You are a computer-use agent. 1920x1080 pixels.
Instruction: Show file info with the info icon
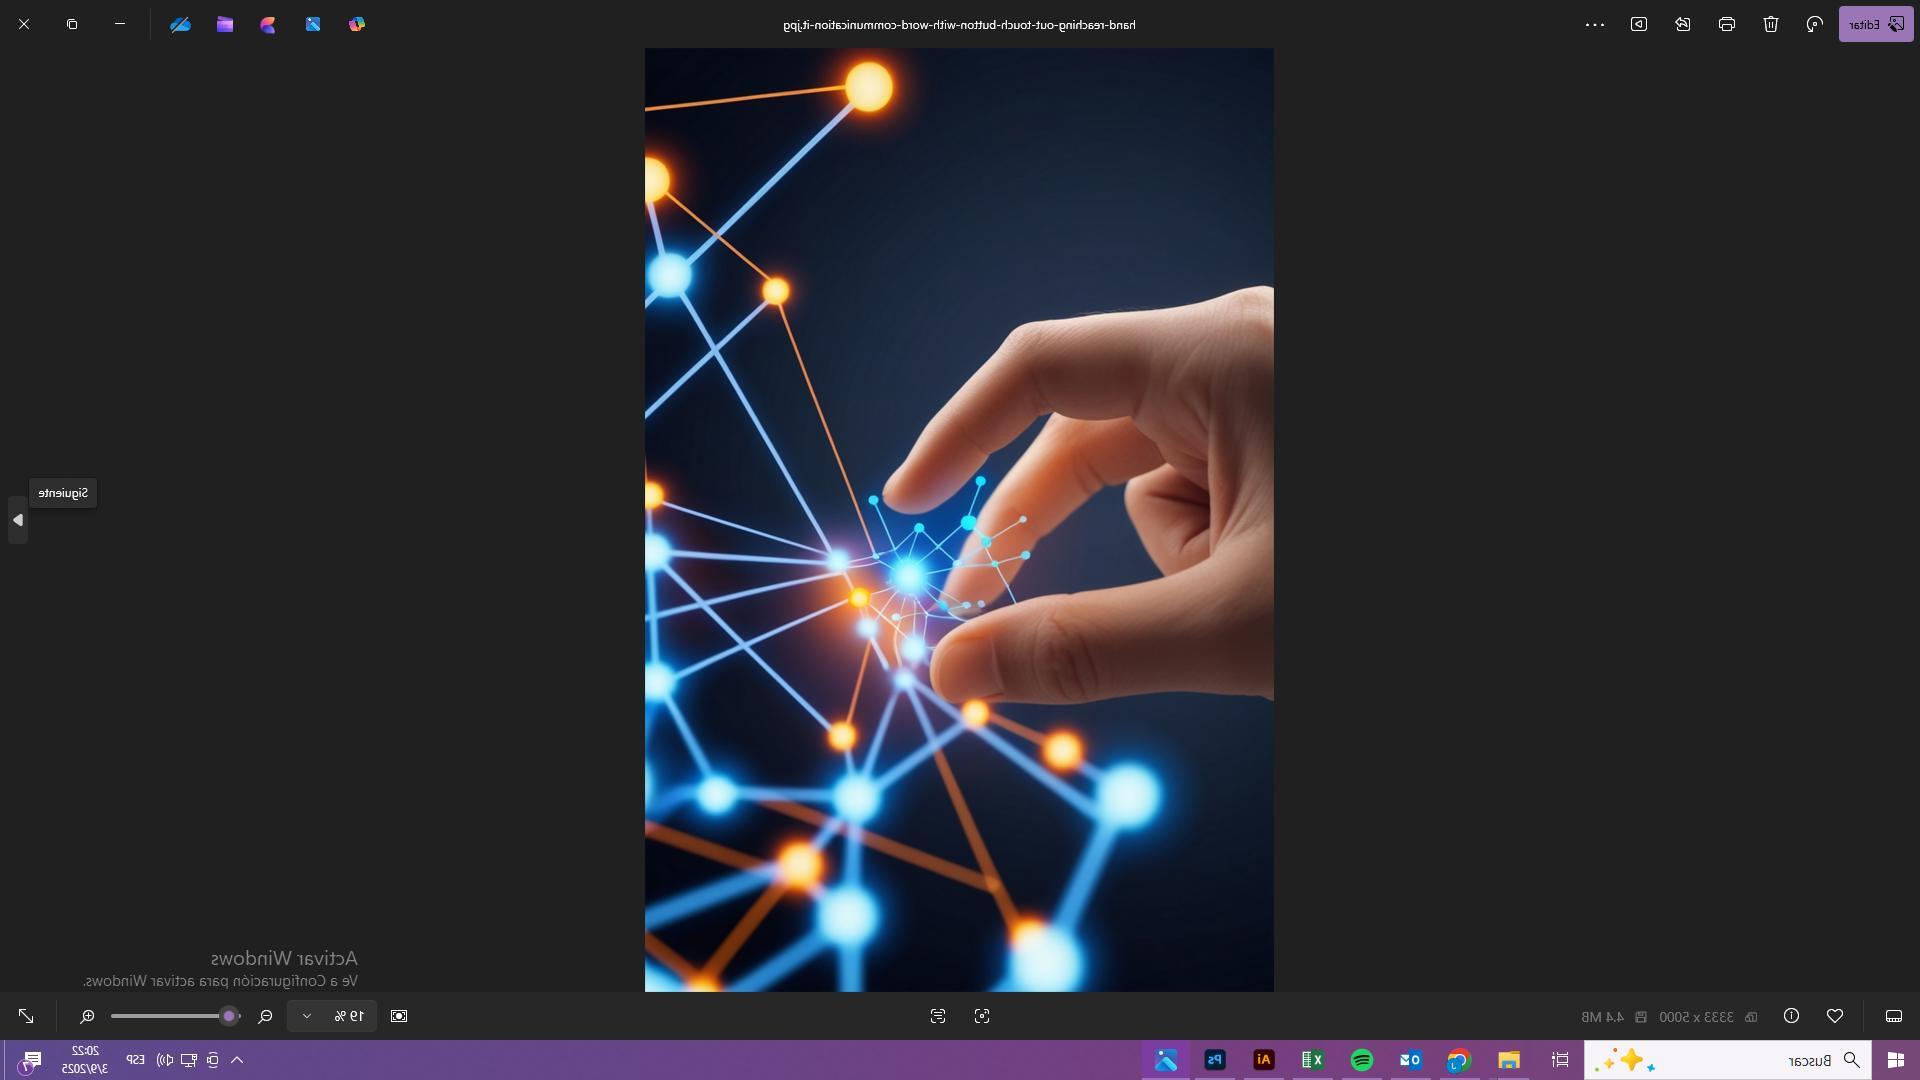[1791, 1016]
